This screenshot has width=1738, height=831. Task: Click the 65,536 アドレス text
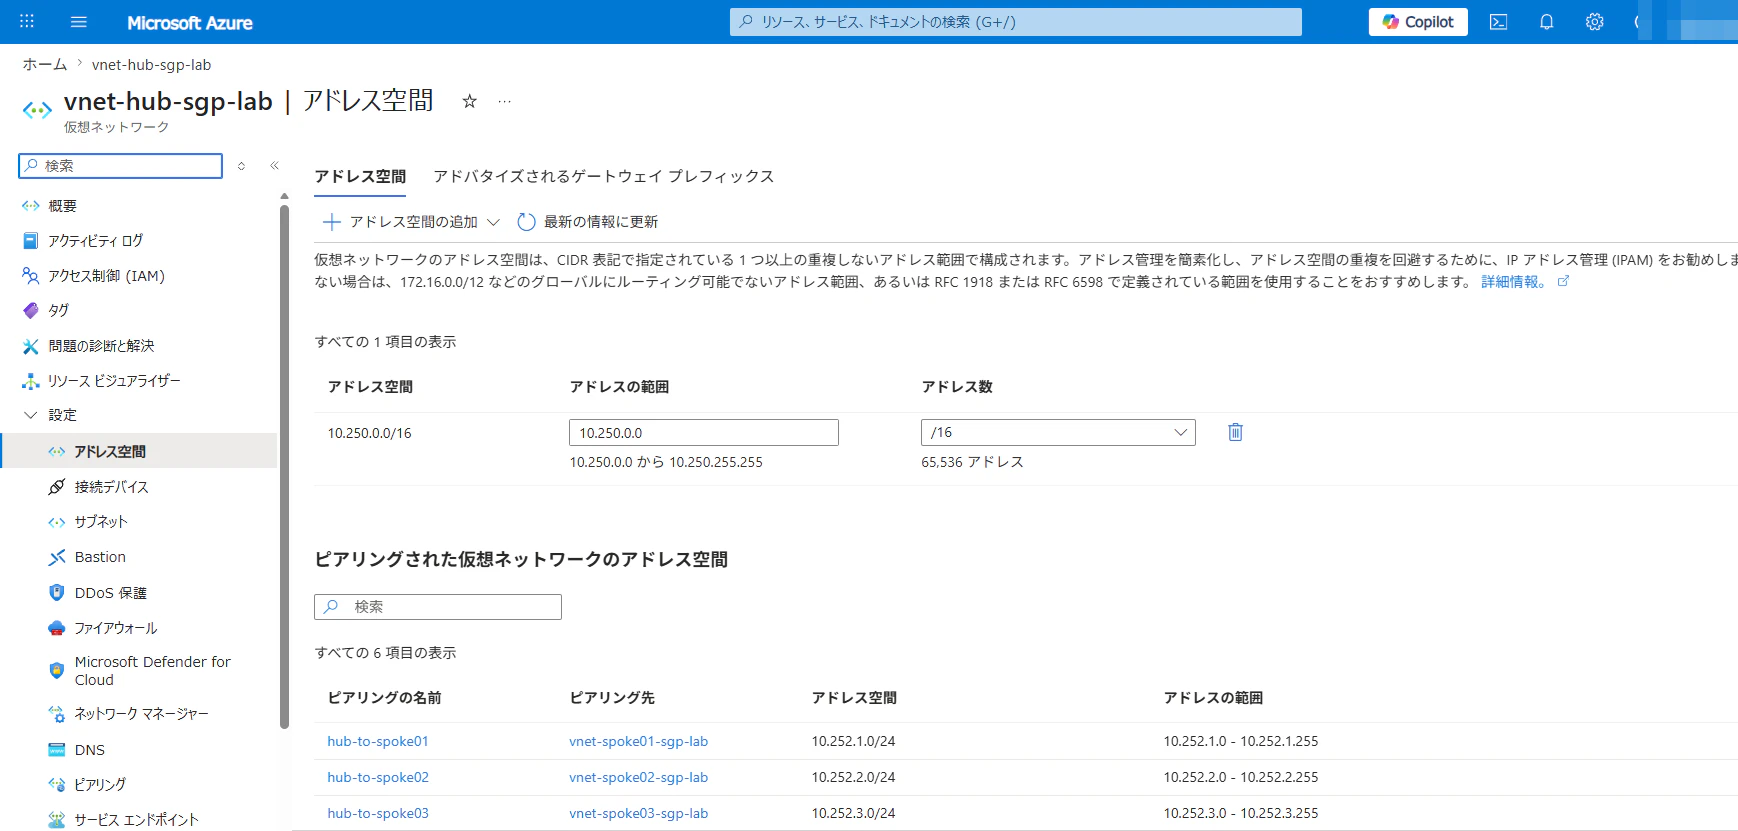coord(972,462)
